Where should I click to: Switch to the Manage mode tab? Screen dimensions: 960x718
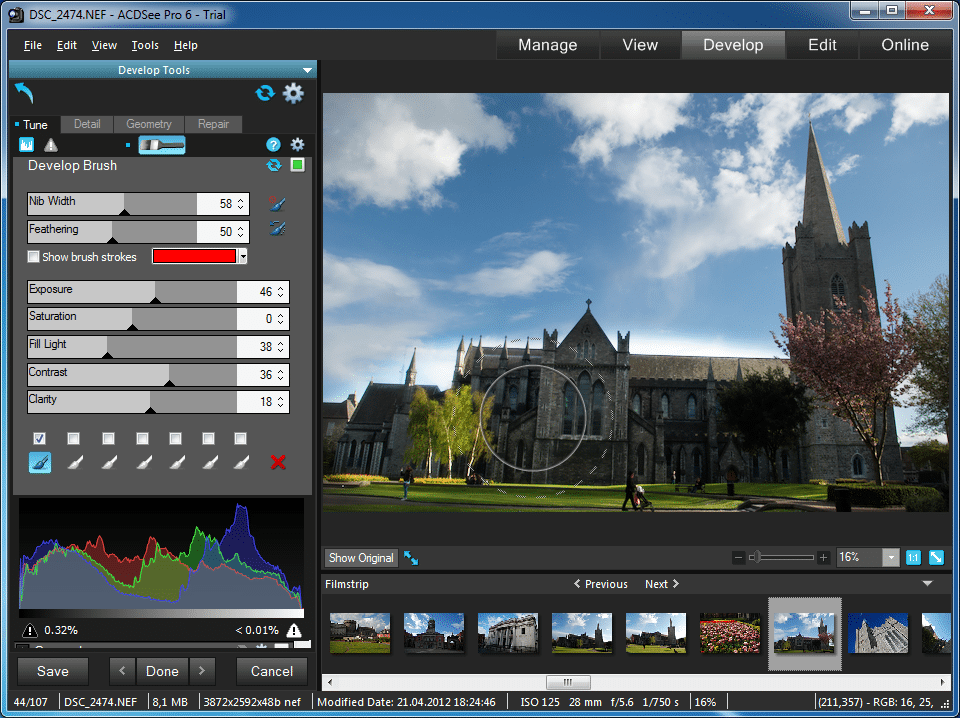(547, 45)
